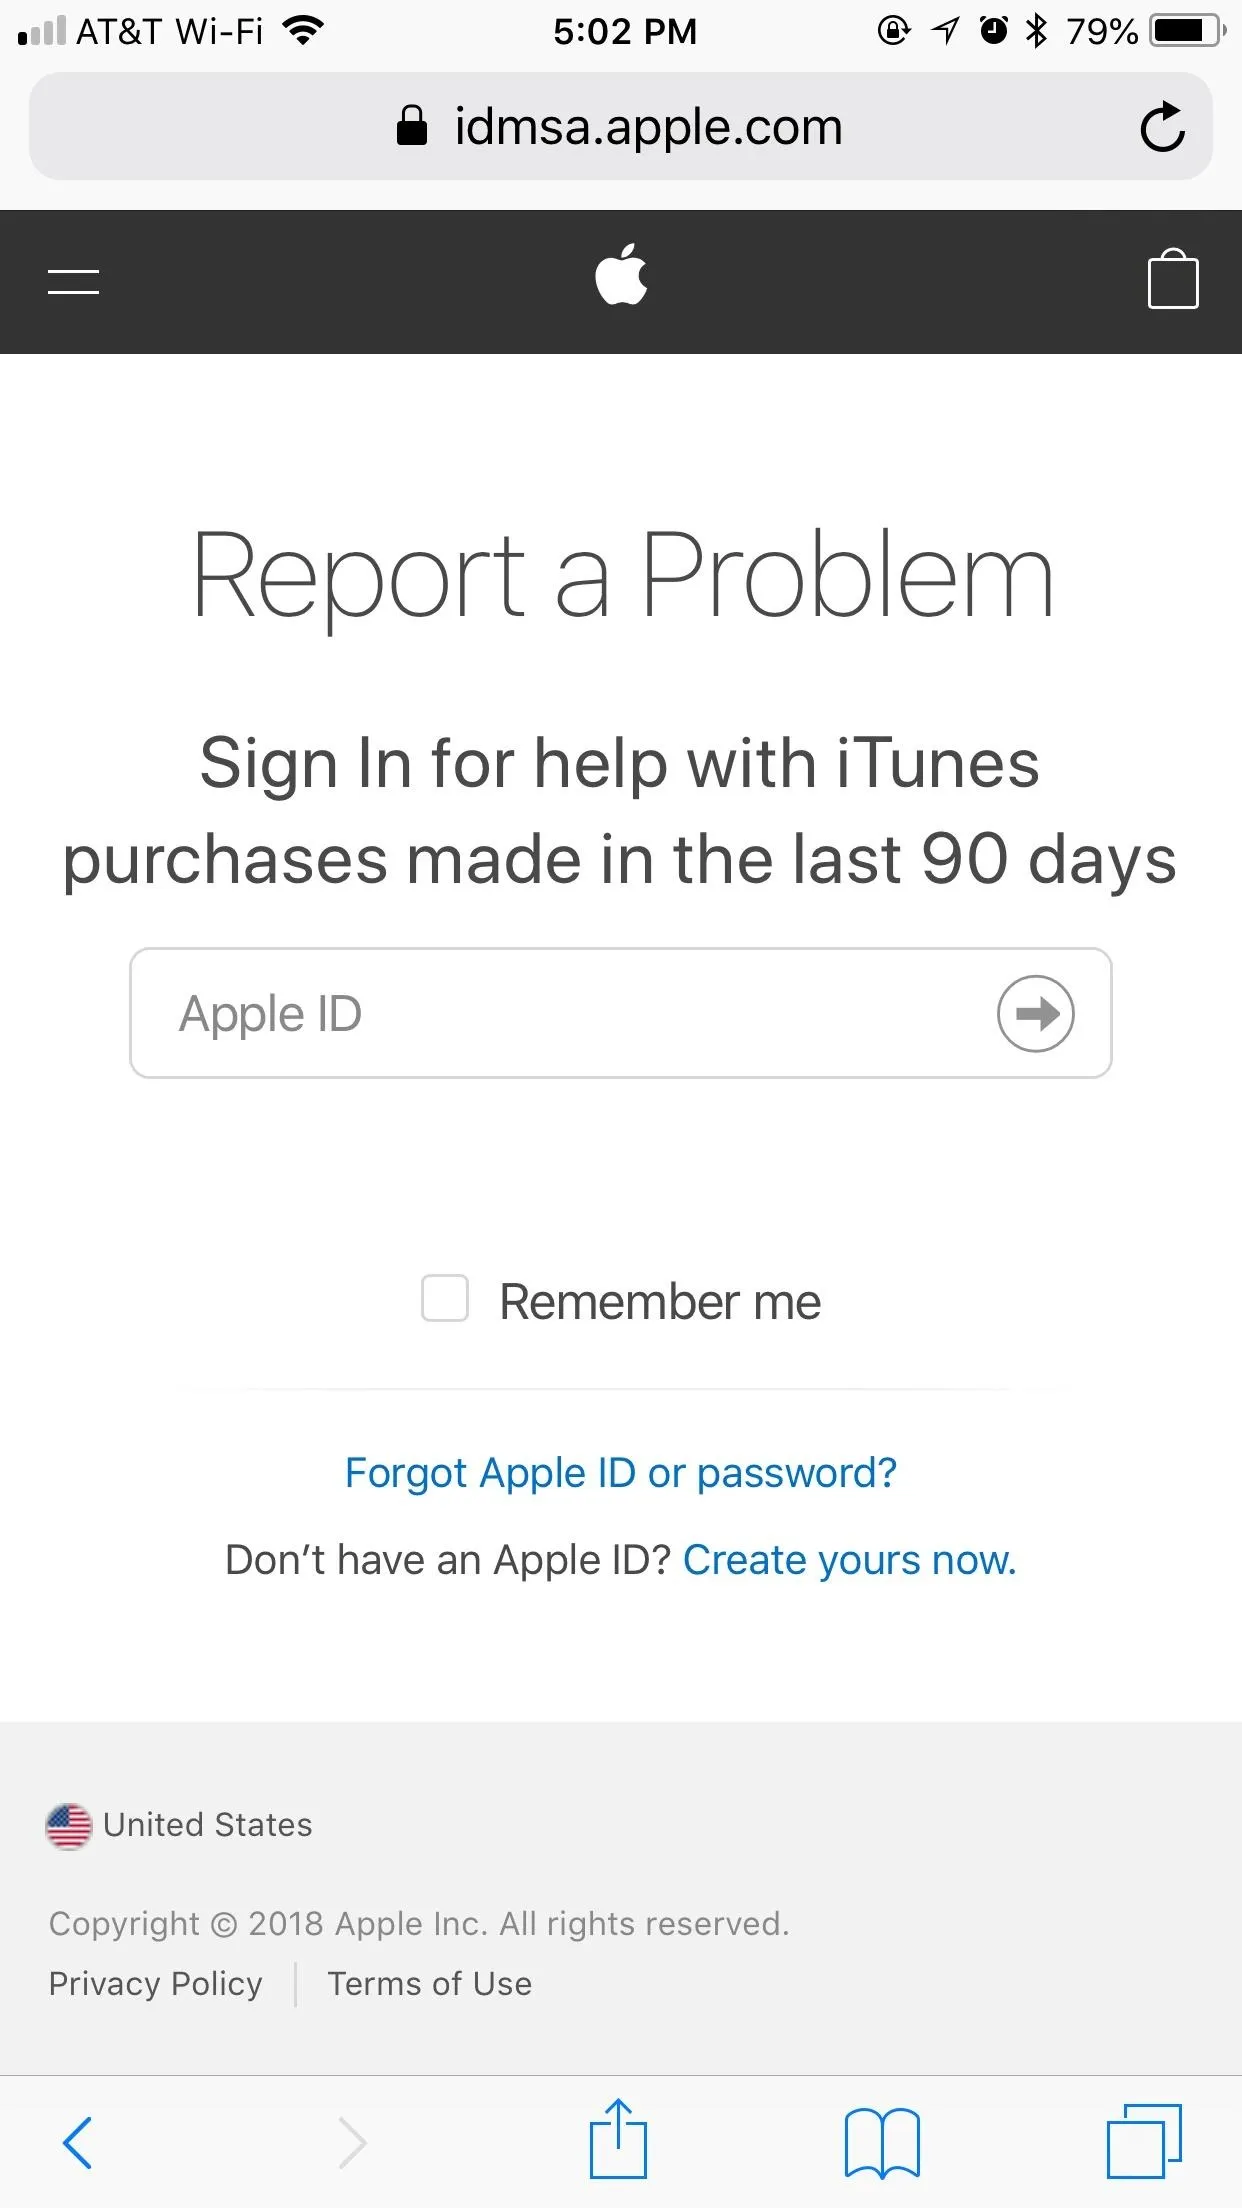Open the Terms of Use page

[x=430, y=1984]
